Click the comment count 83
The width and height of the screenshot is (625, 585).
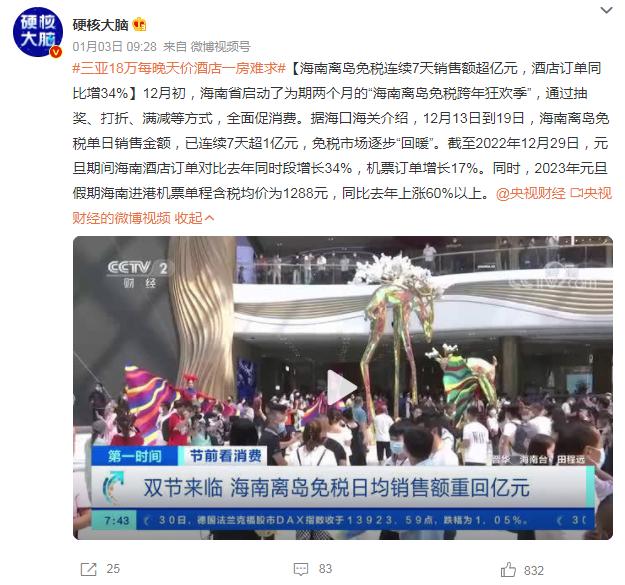(325, 569)
